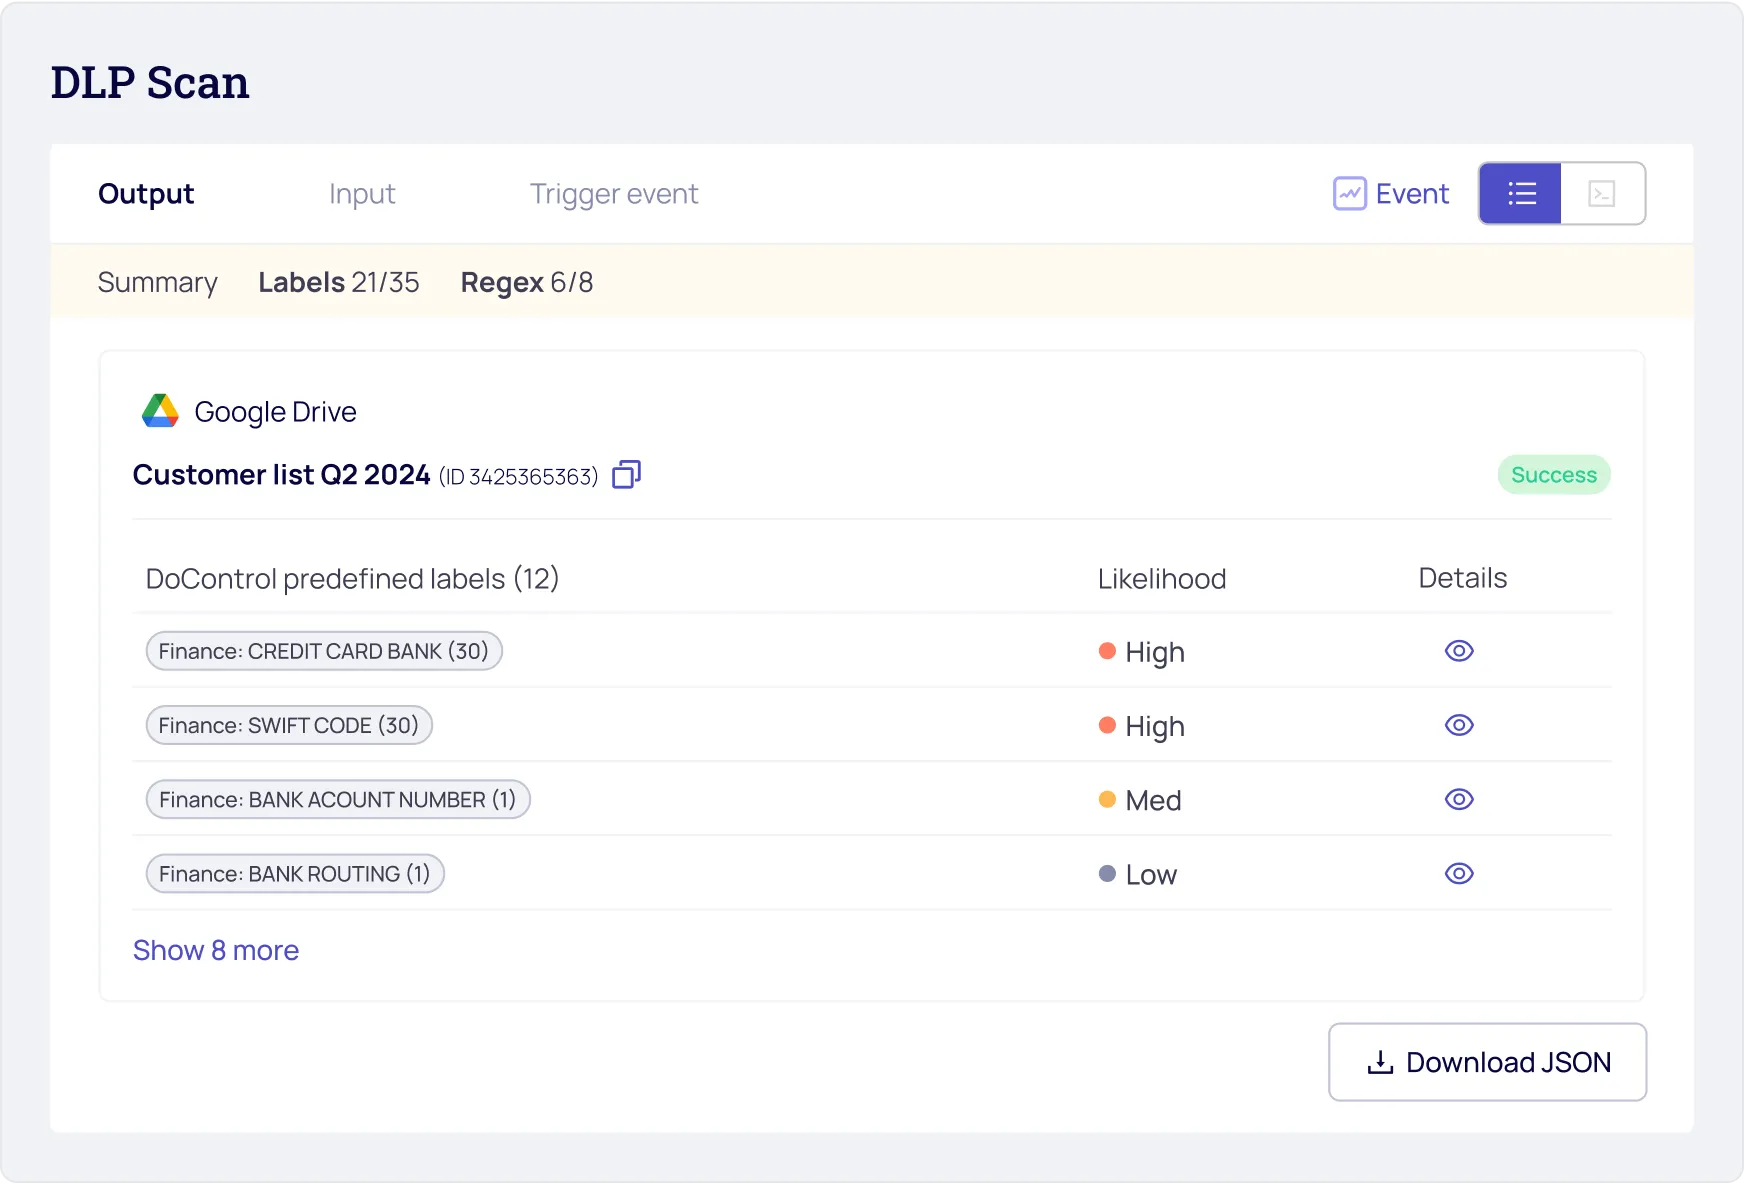1744x1183 pixels.
Task: Click the Success status badge
Action: tap(1553, 474)
